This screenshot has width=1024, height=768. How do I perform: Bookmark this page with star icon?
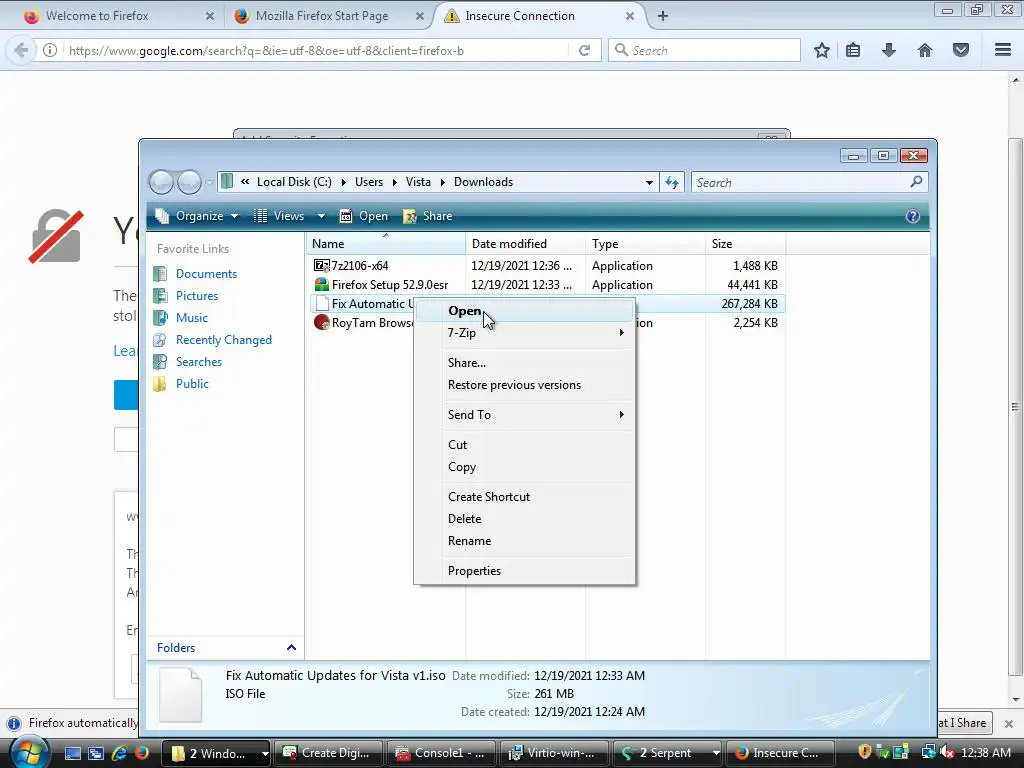(822, 50)
